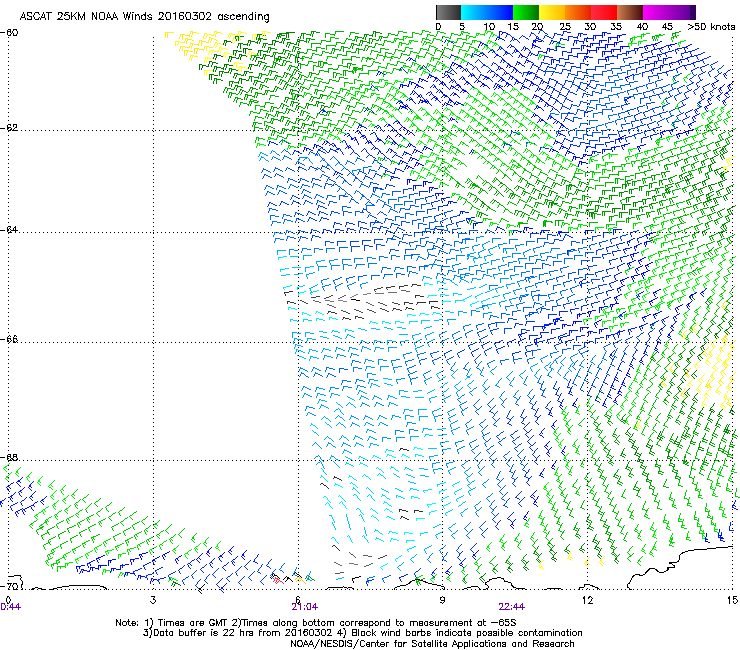Click the '-64' latitude axis label

(x=9, y=229)
